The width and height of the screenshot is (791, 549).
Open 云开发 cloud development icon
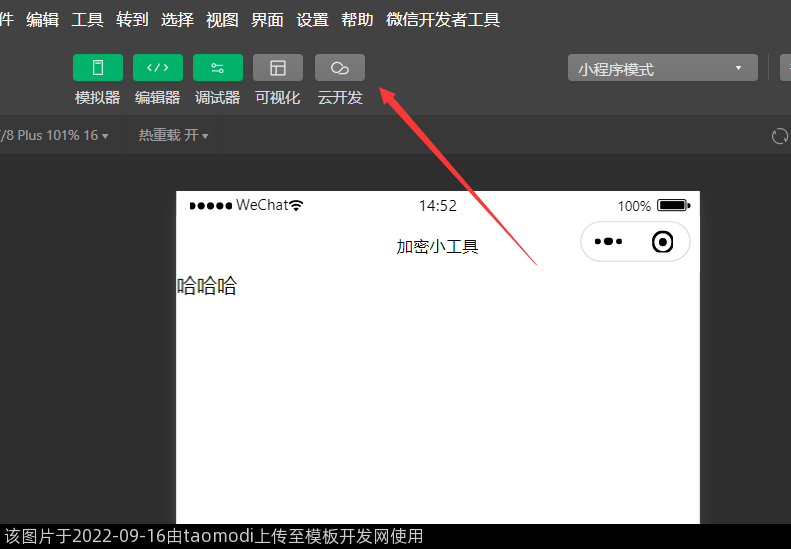[340, 68]
